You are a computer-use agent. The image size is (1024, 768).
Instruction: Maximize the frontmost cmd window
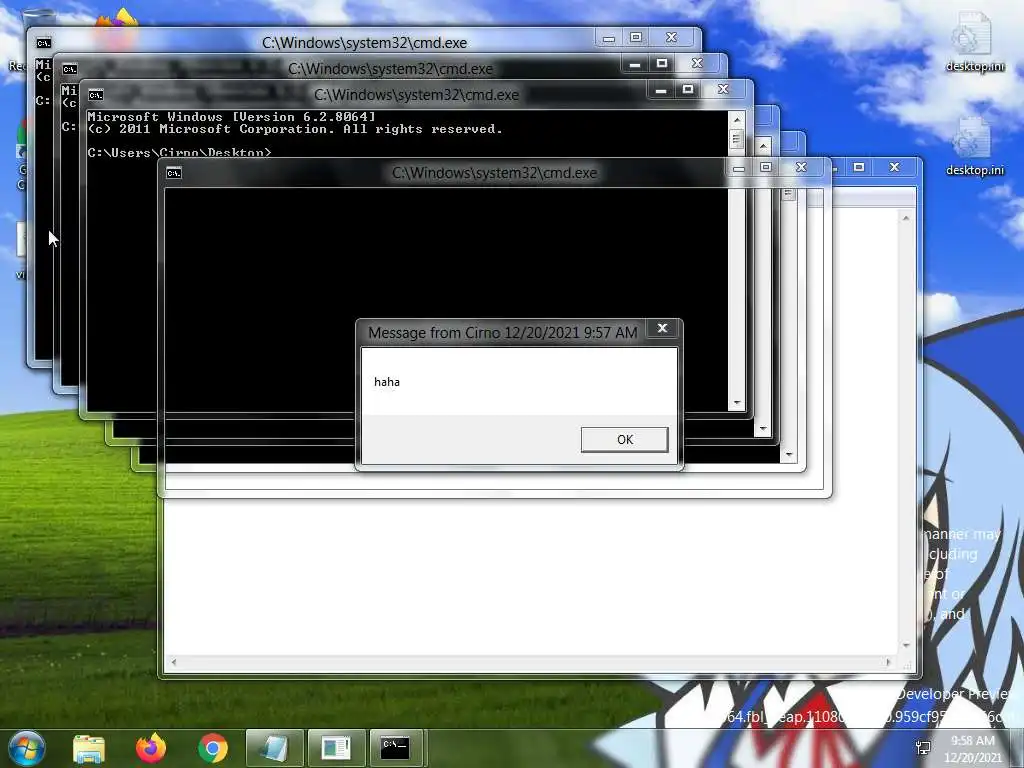766,168
